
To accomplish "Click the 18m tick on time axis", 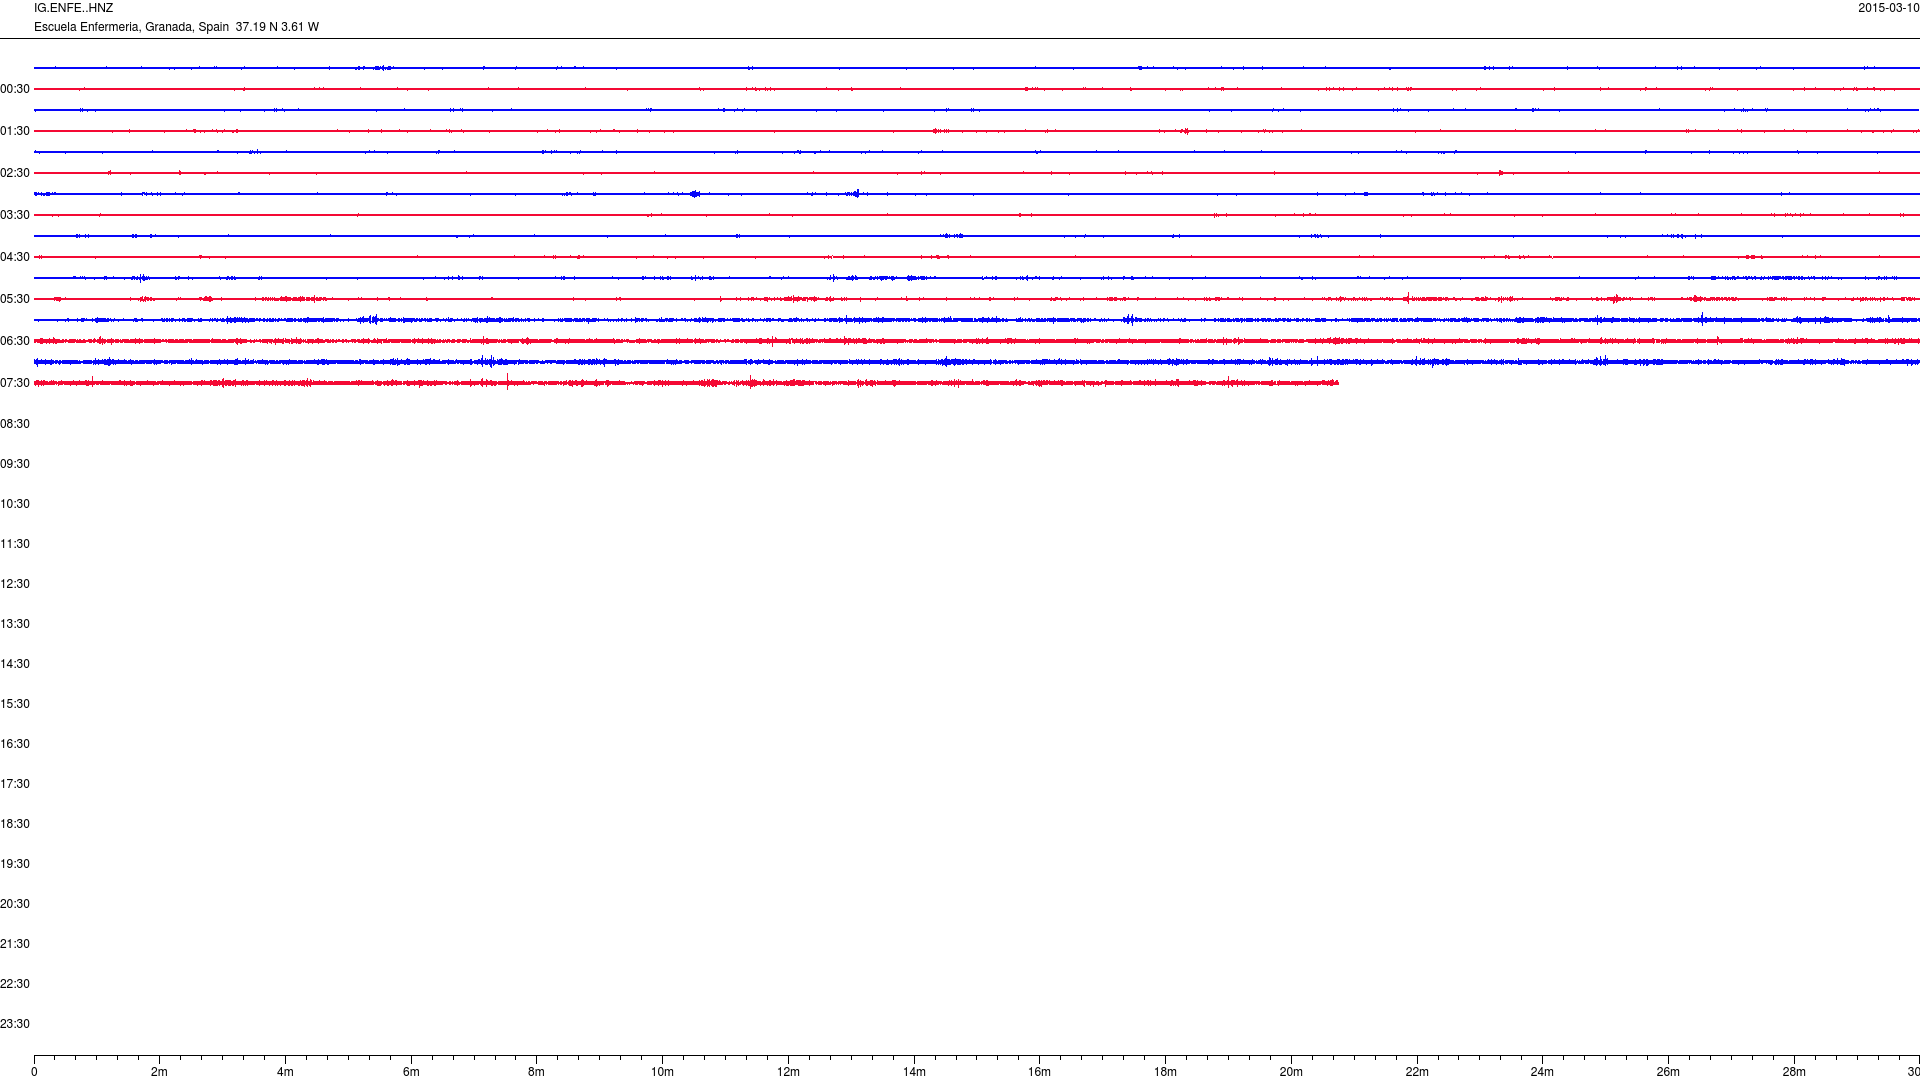I will (x=1165, y=1072).
